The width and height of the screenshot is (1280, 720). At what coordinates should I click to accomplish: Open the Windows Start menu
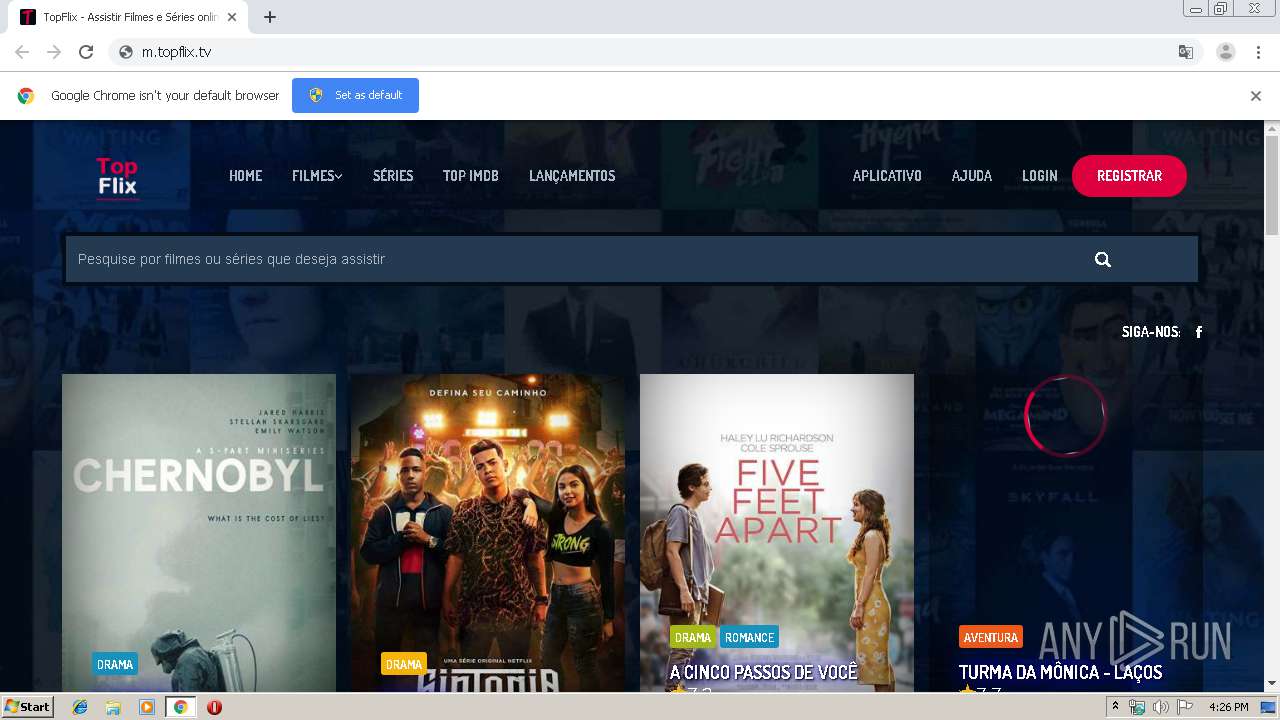(27, 707)
